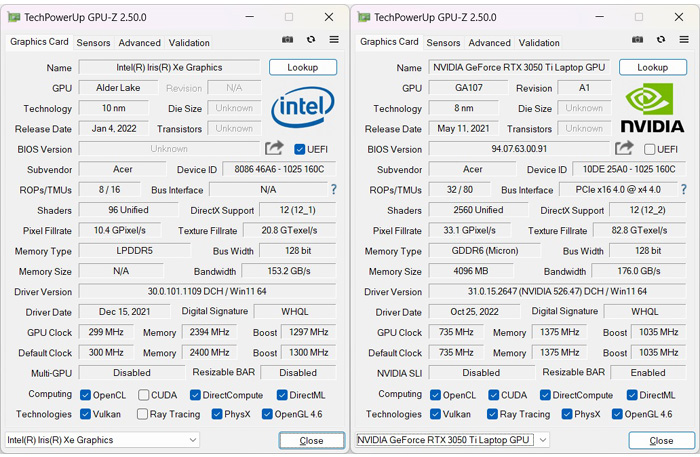This screenshot has height=457, width=700.
Task: Click BIOS Version field 94.07.63.00.91
Action: pos(519,149)
